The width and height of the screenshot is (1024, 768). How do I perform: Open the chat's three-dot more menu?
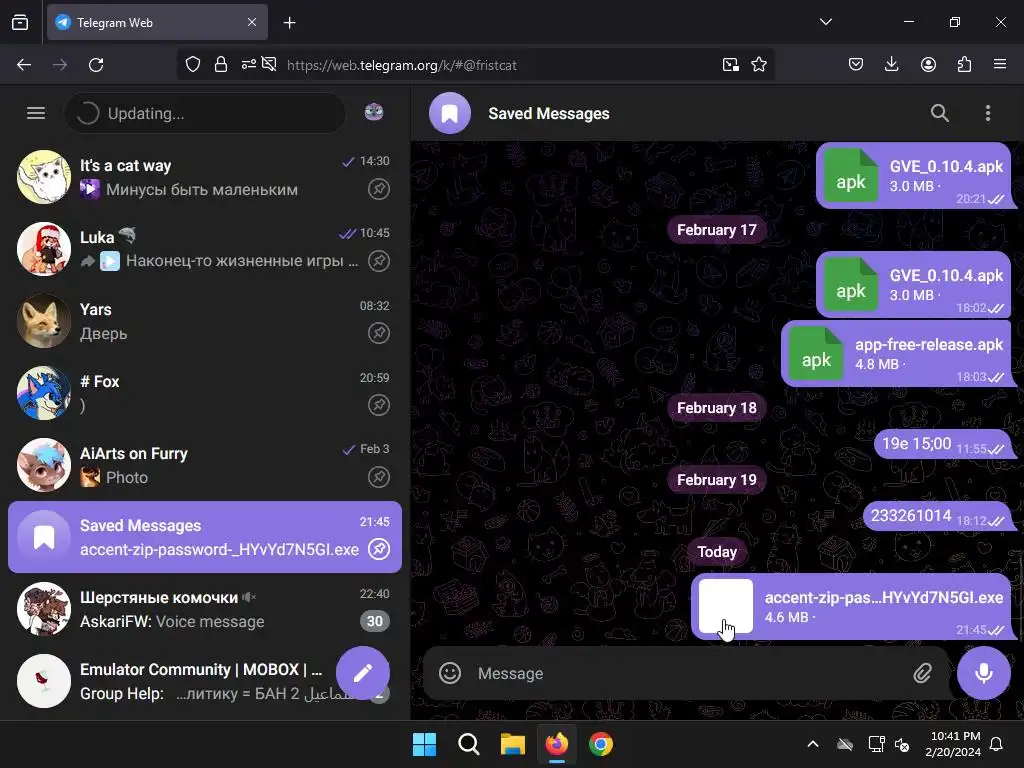[x=988, y=113]
